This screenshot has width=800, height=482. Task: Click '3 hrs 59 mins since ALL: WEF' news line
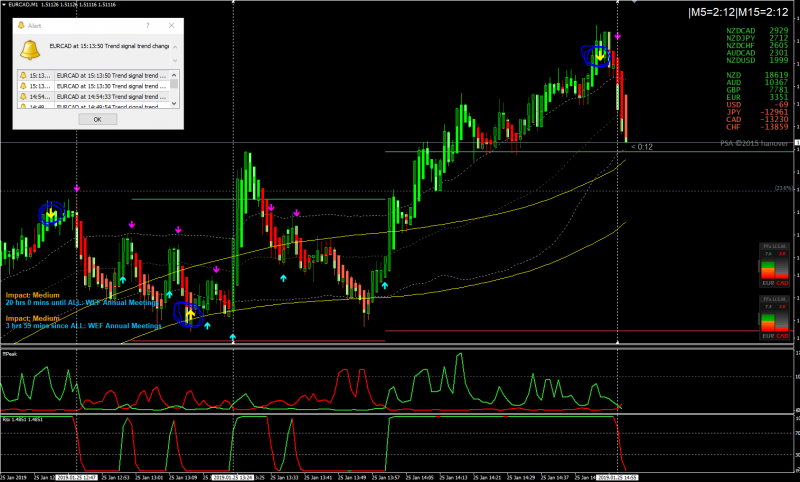click(x=84, y=326)
